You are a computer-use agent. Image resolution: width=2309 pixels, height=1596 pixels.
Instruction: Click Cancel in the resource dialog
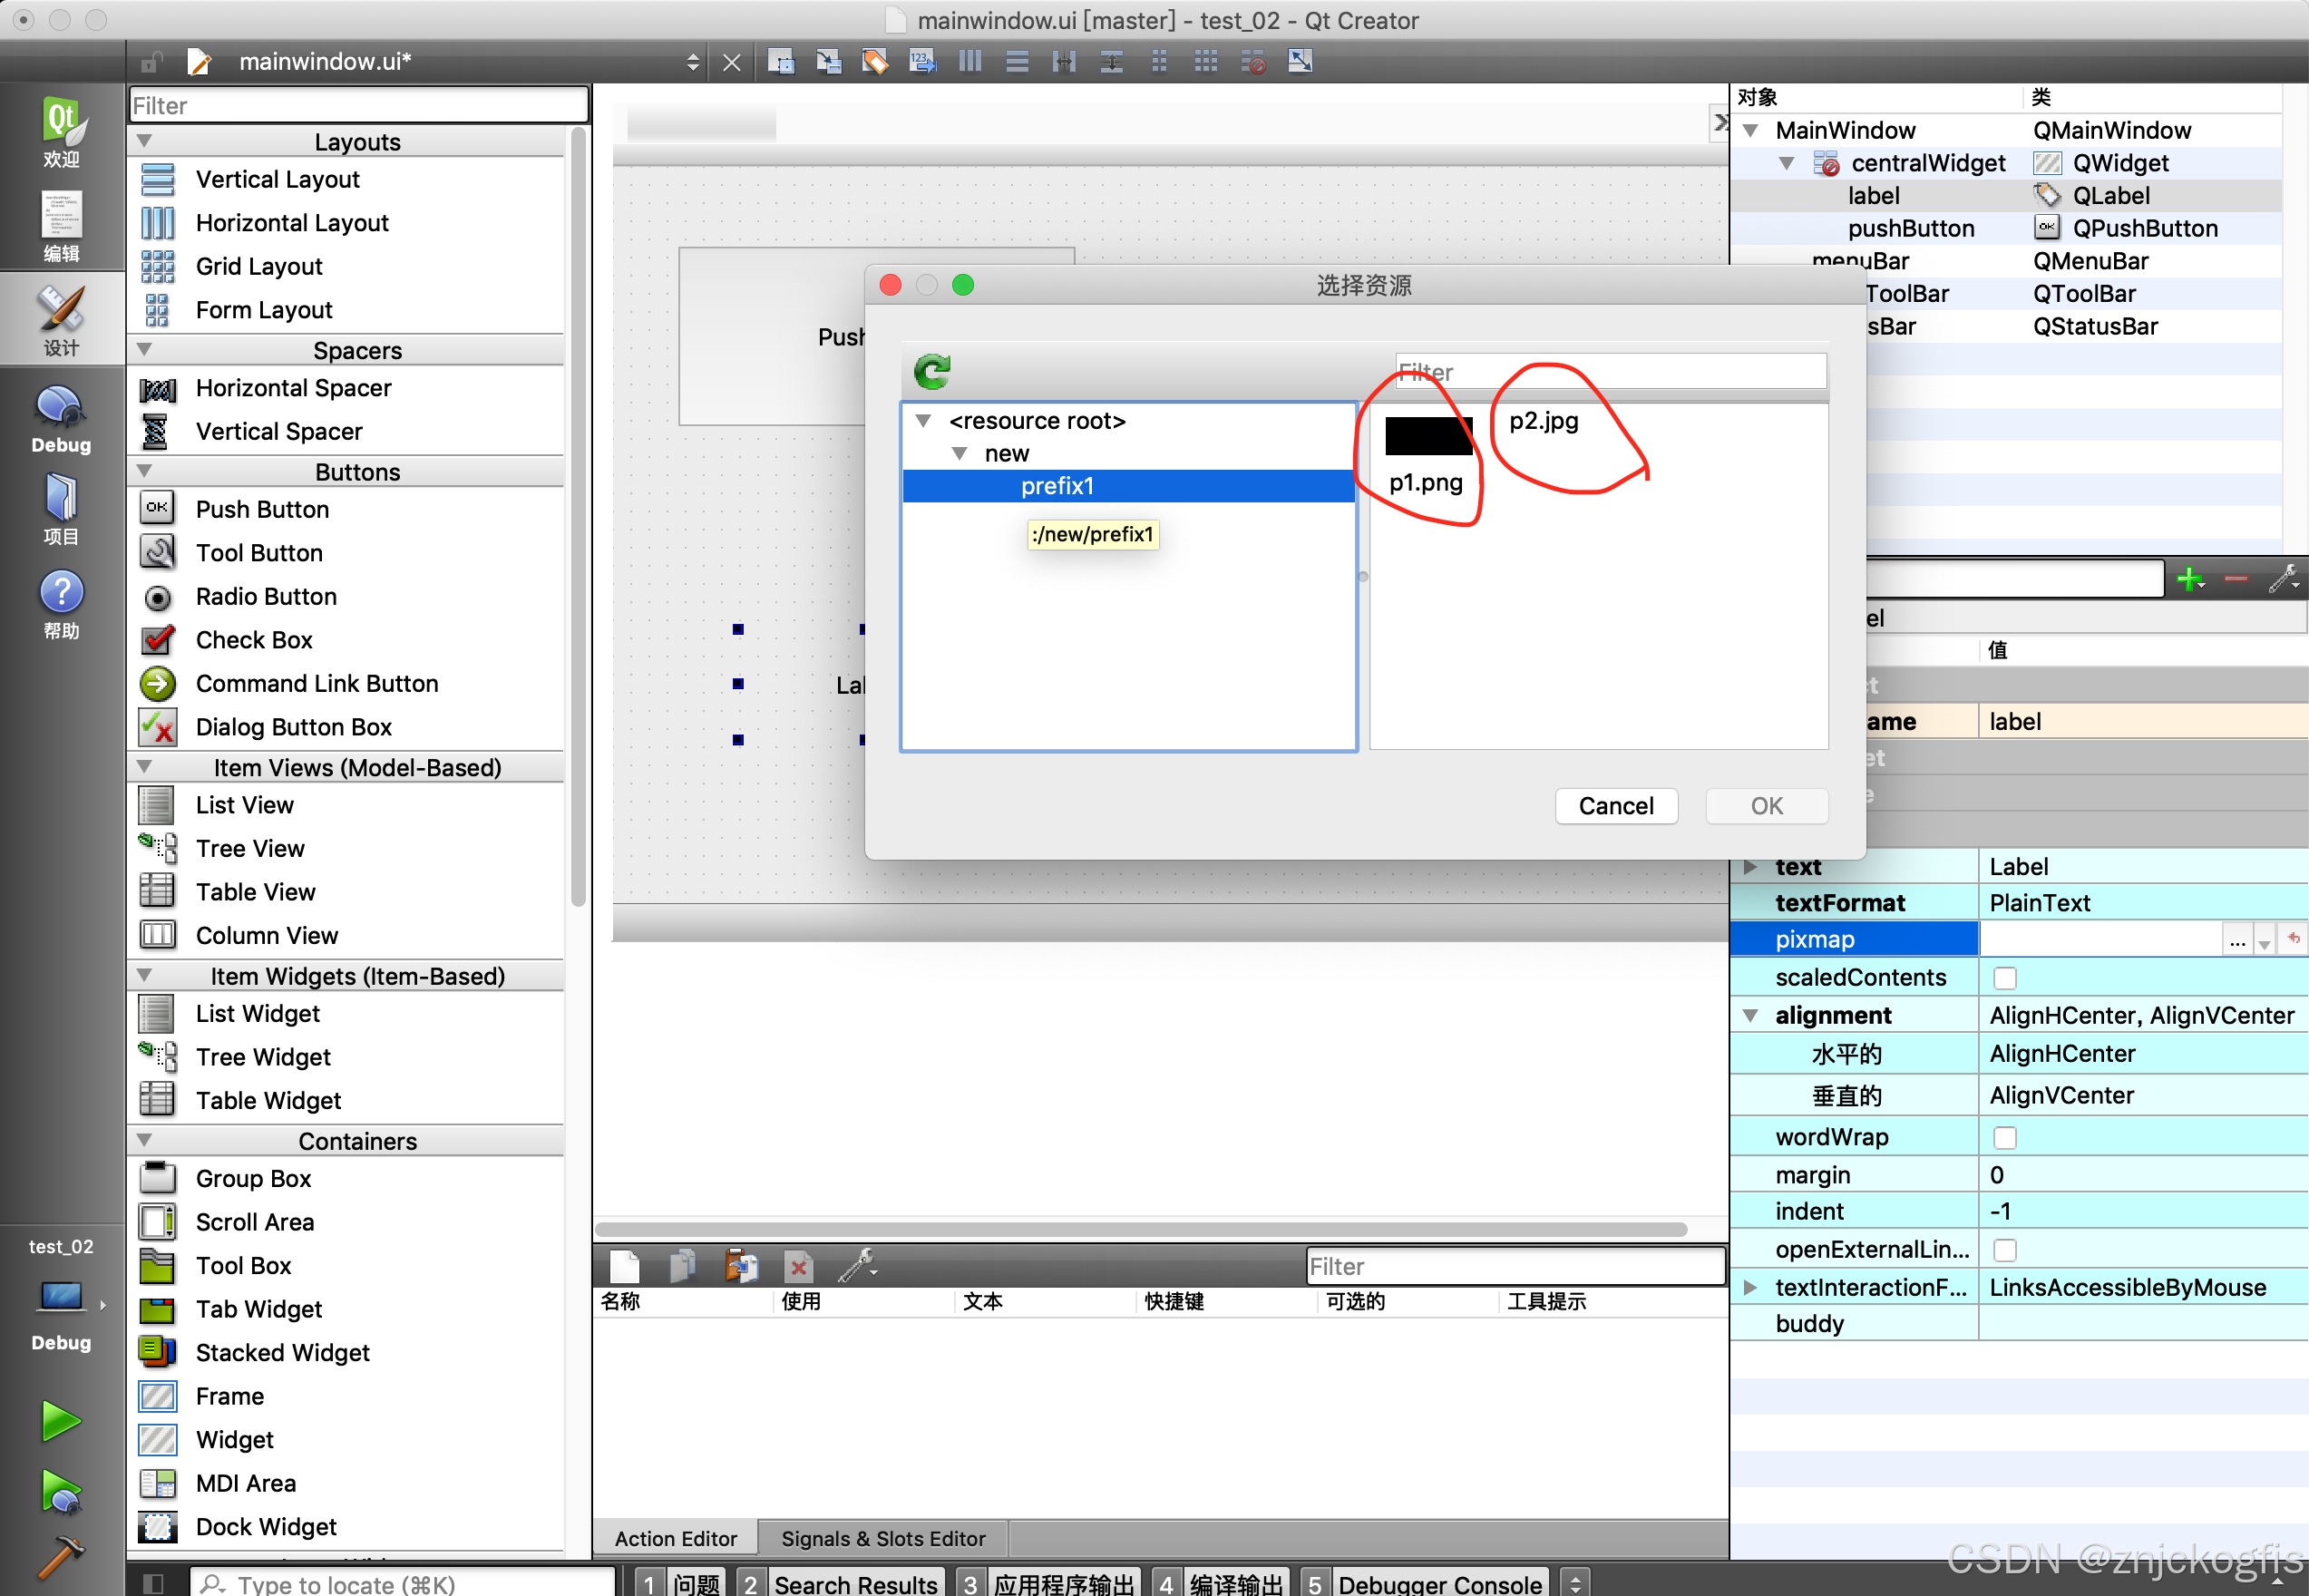point(1615,806)
